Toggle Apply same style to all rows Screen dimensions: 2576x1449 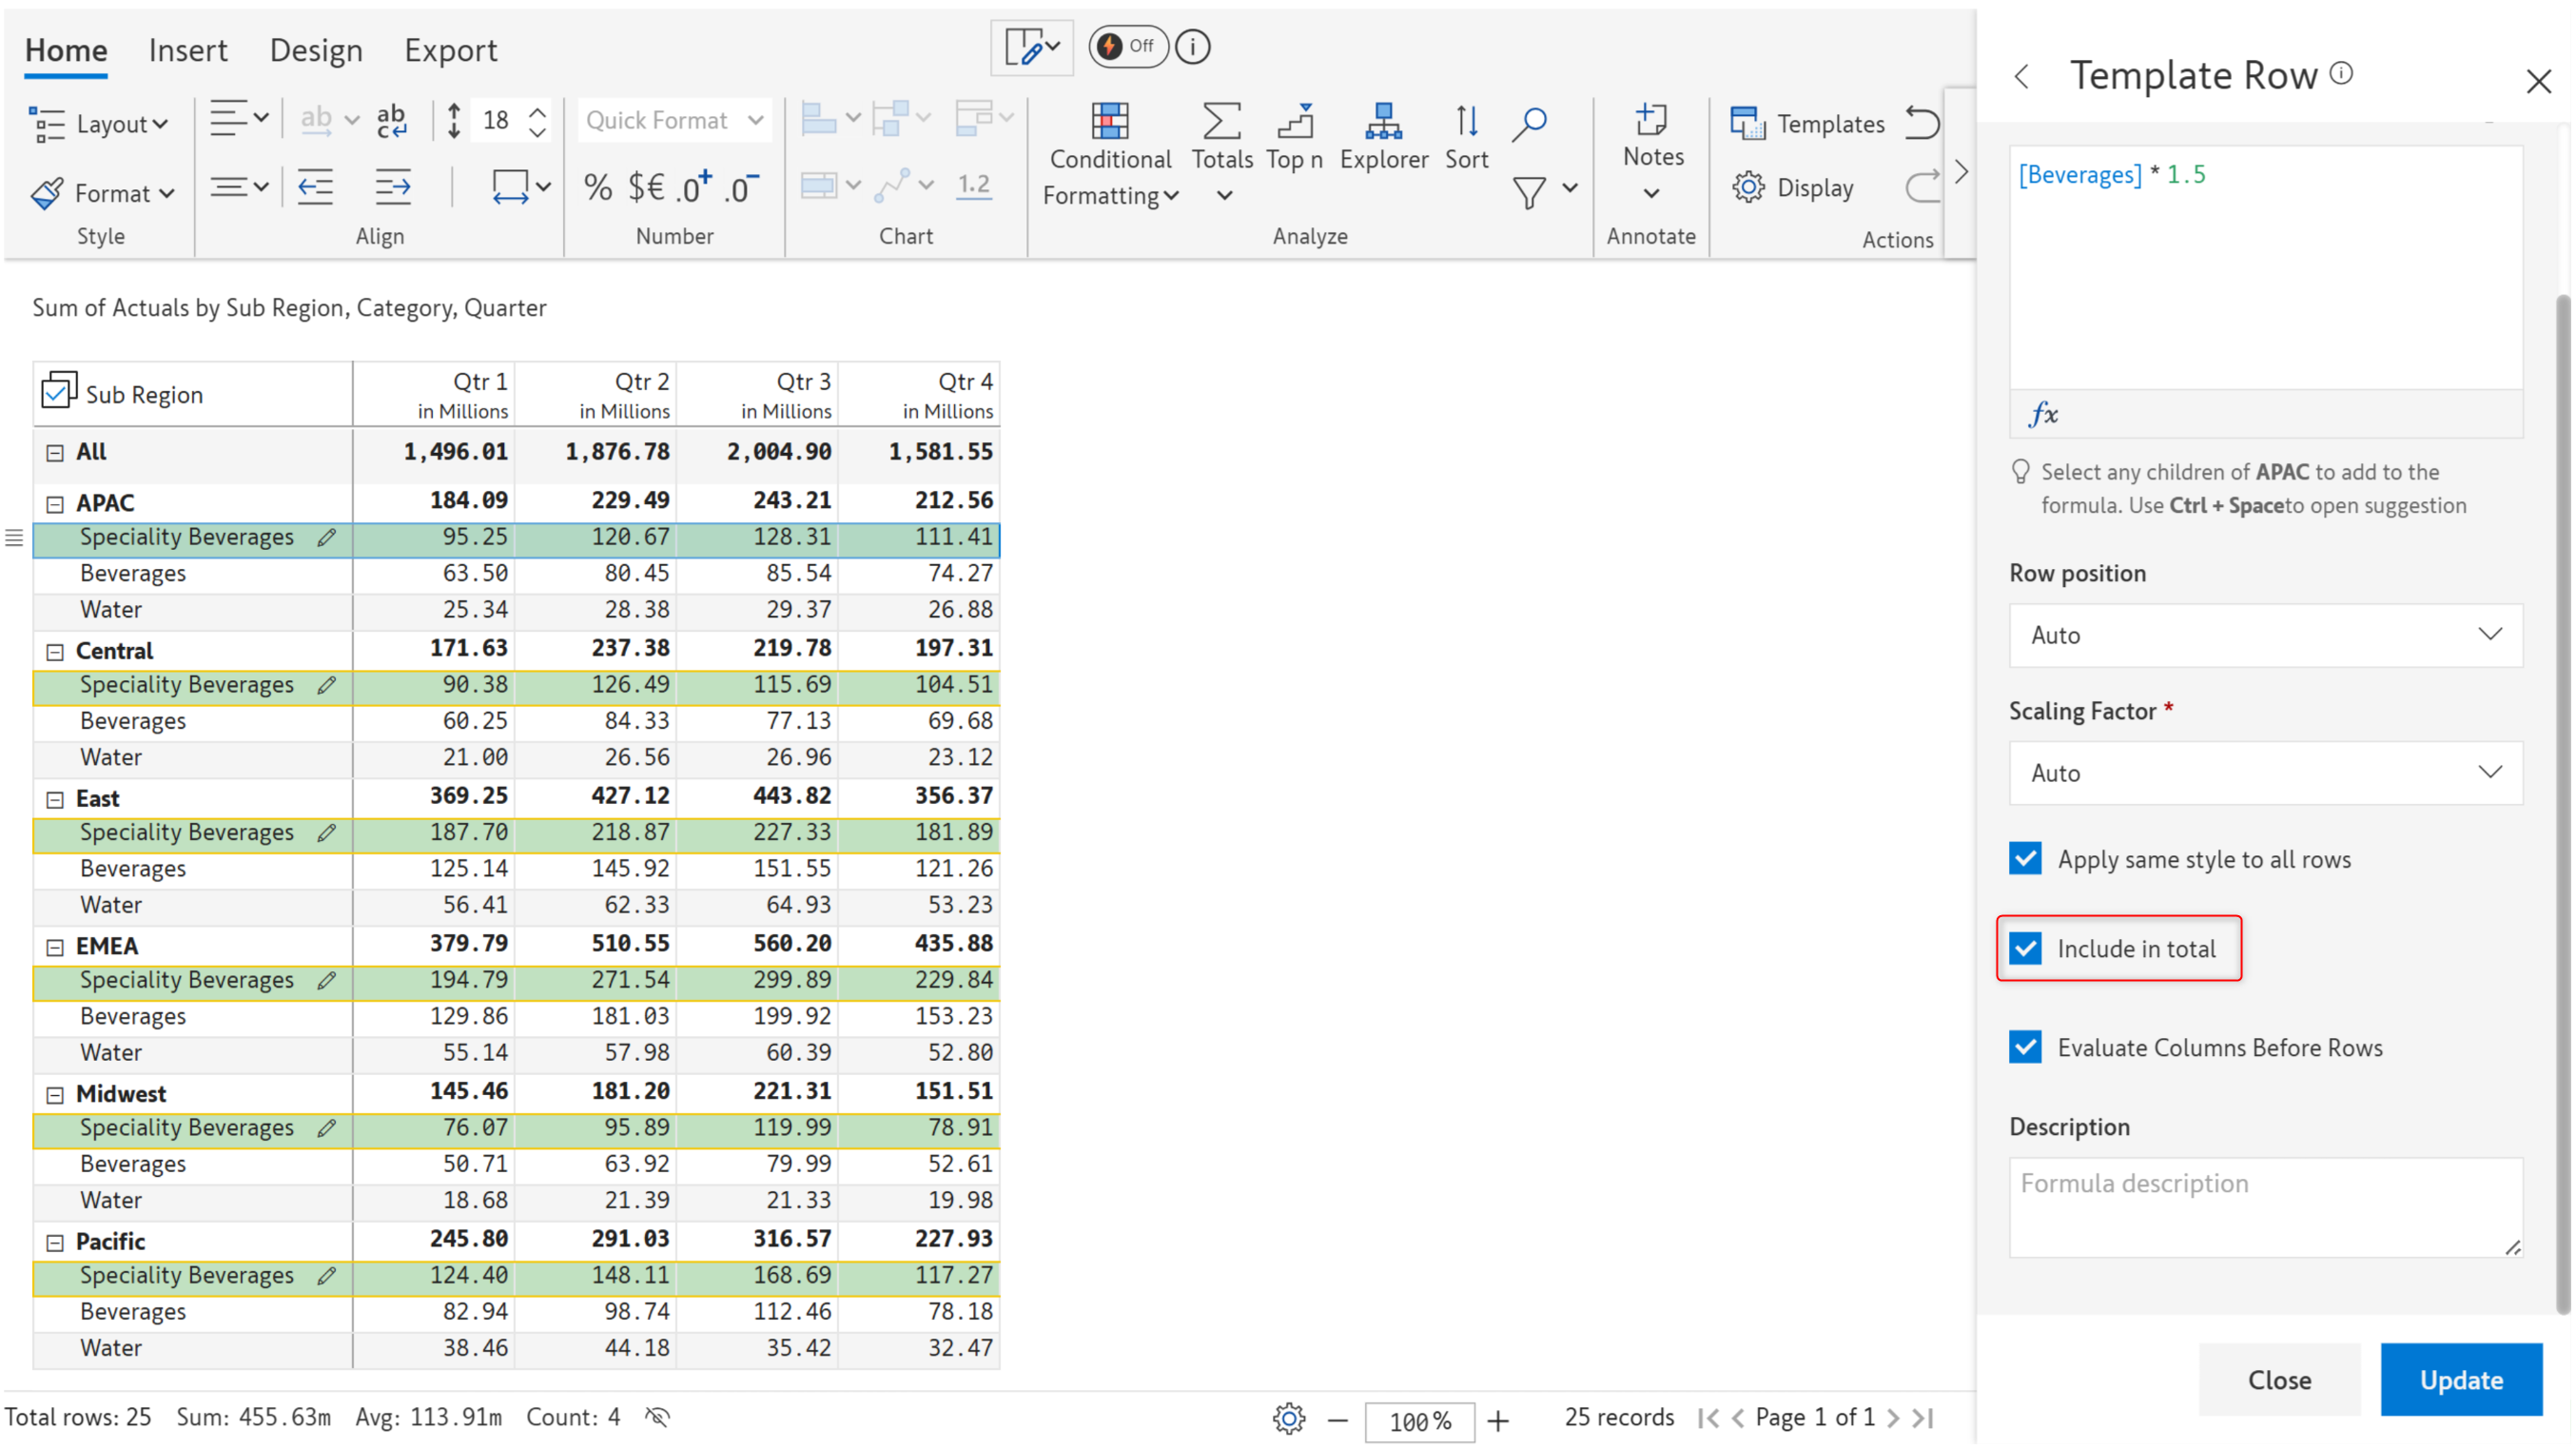[2026, 859]
